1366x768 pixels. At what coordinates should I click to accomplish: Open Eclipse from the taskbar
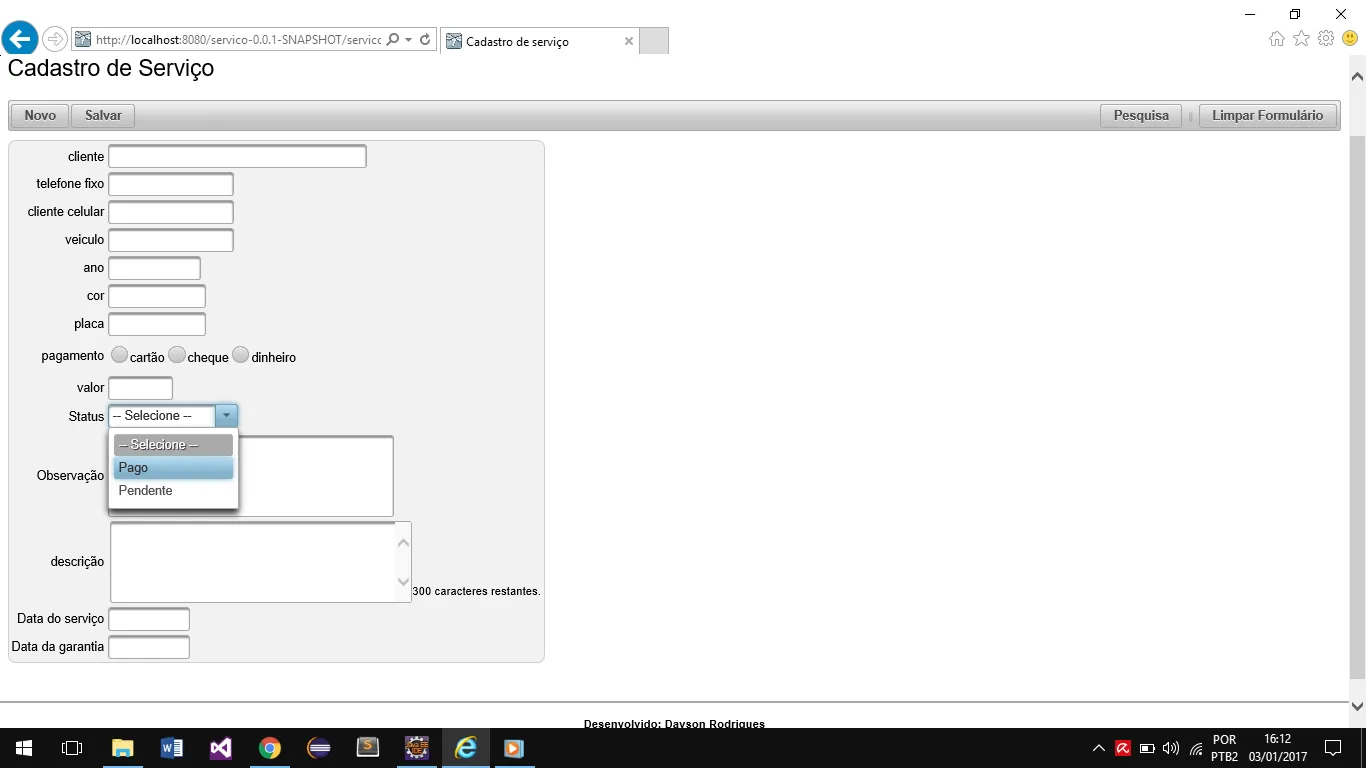click(x=318, y=748)
